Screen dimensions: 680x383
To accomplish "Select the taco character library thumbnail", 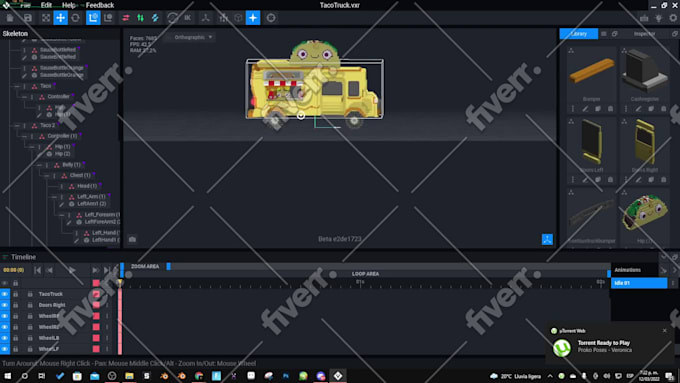I will pyautogui.click(x=644, y=213).
